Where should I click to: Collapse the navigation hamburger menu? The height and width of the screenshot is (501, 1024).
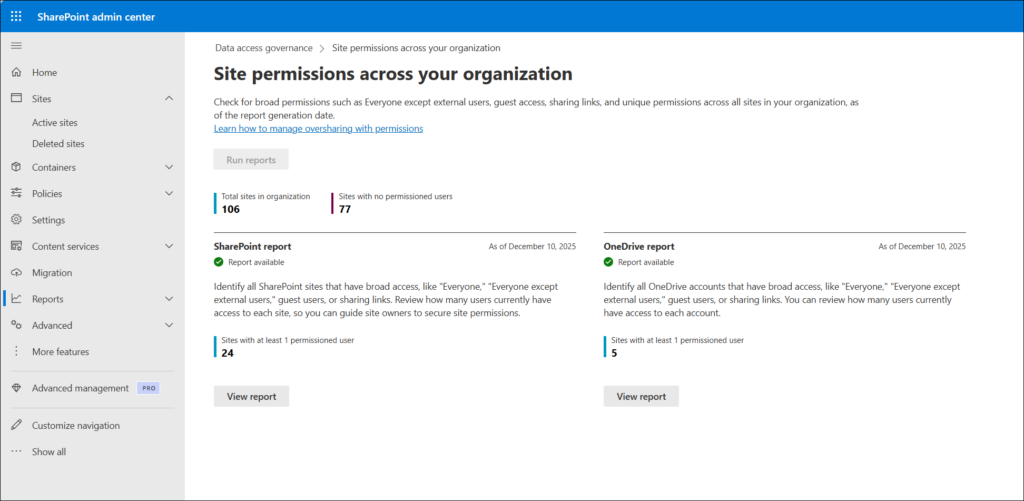16,46
